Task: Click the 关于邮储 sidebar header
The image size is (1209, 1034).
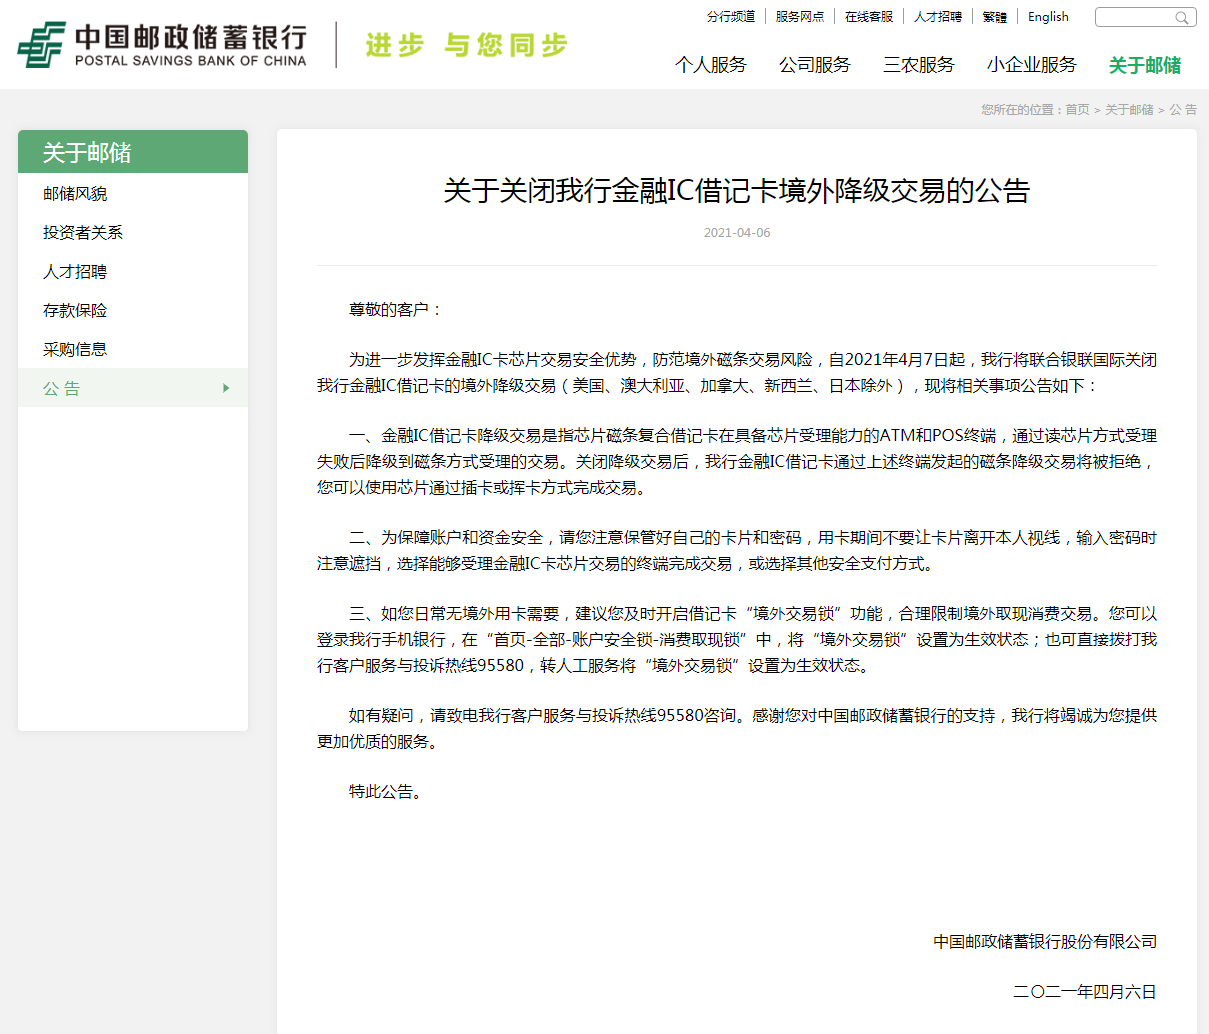Action: coord(133,152)
